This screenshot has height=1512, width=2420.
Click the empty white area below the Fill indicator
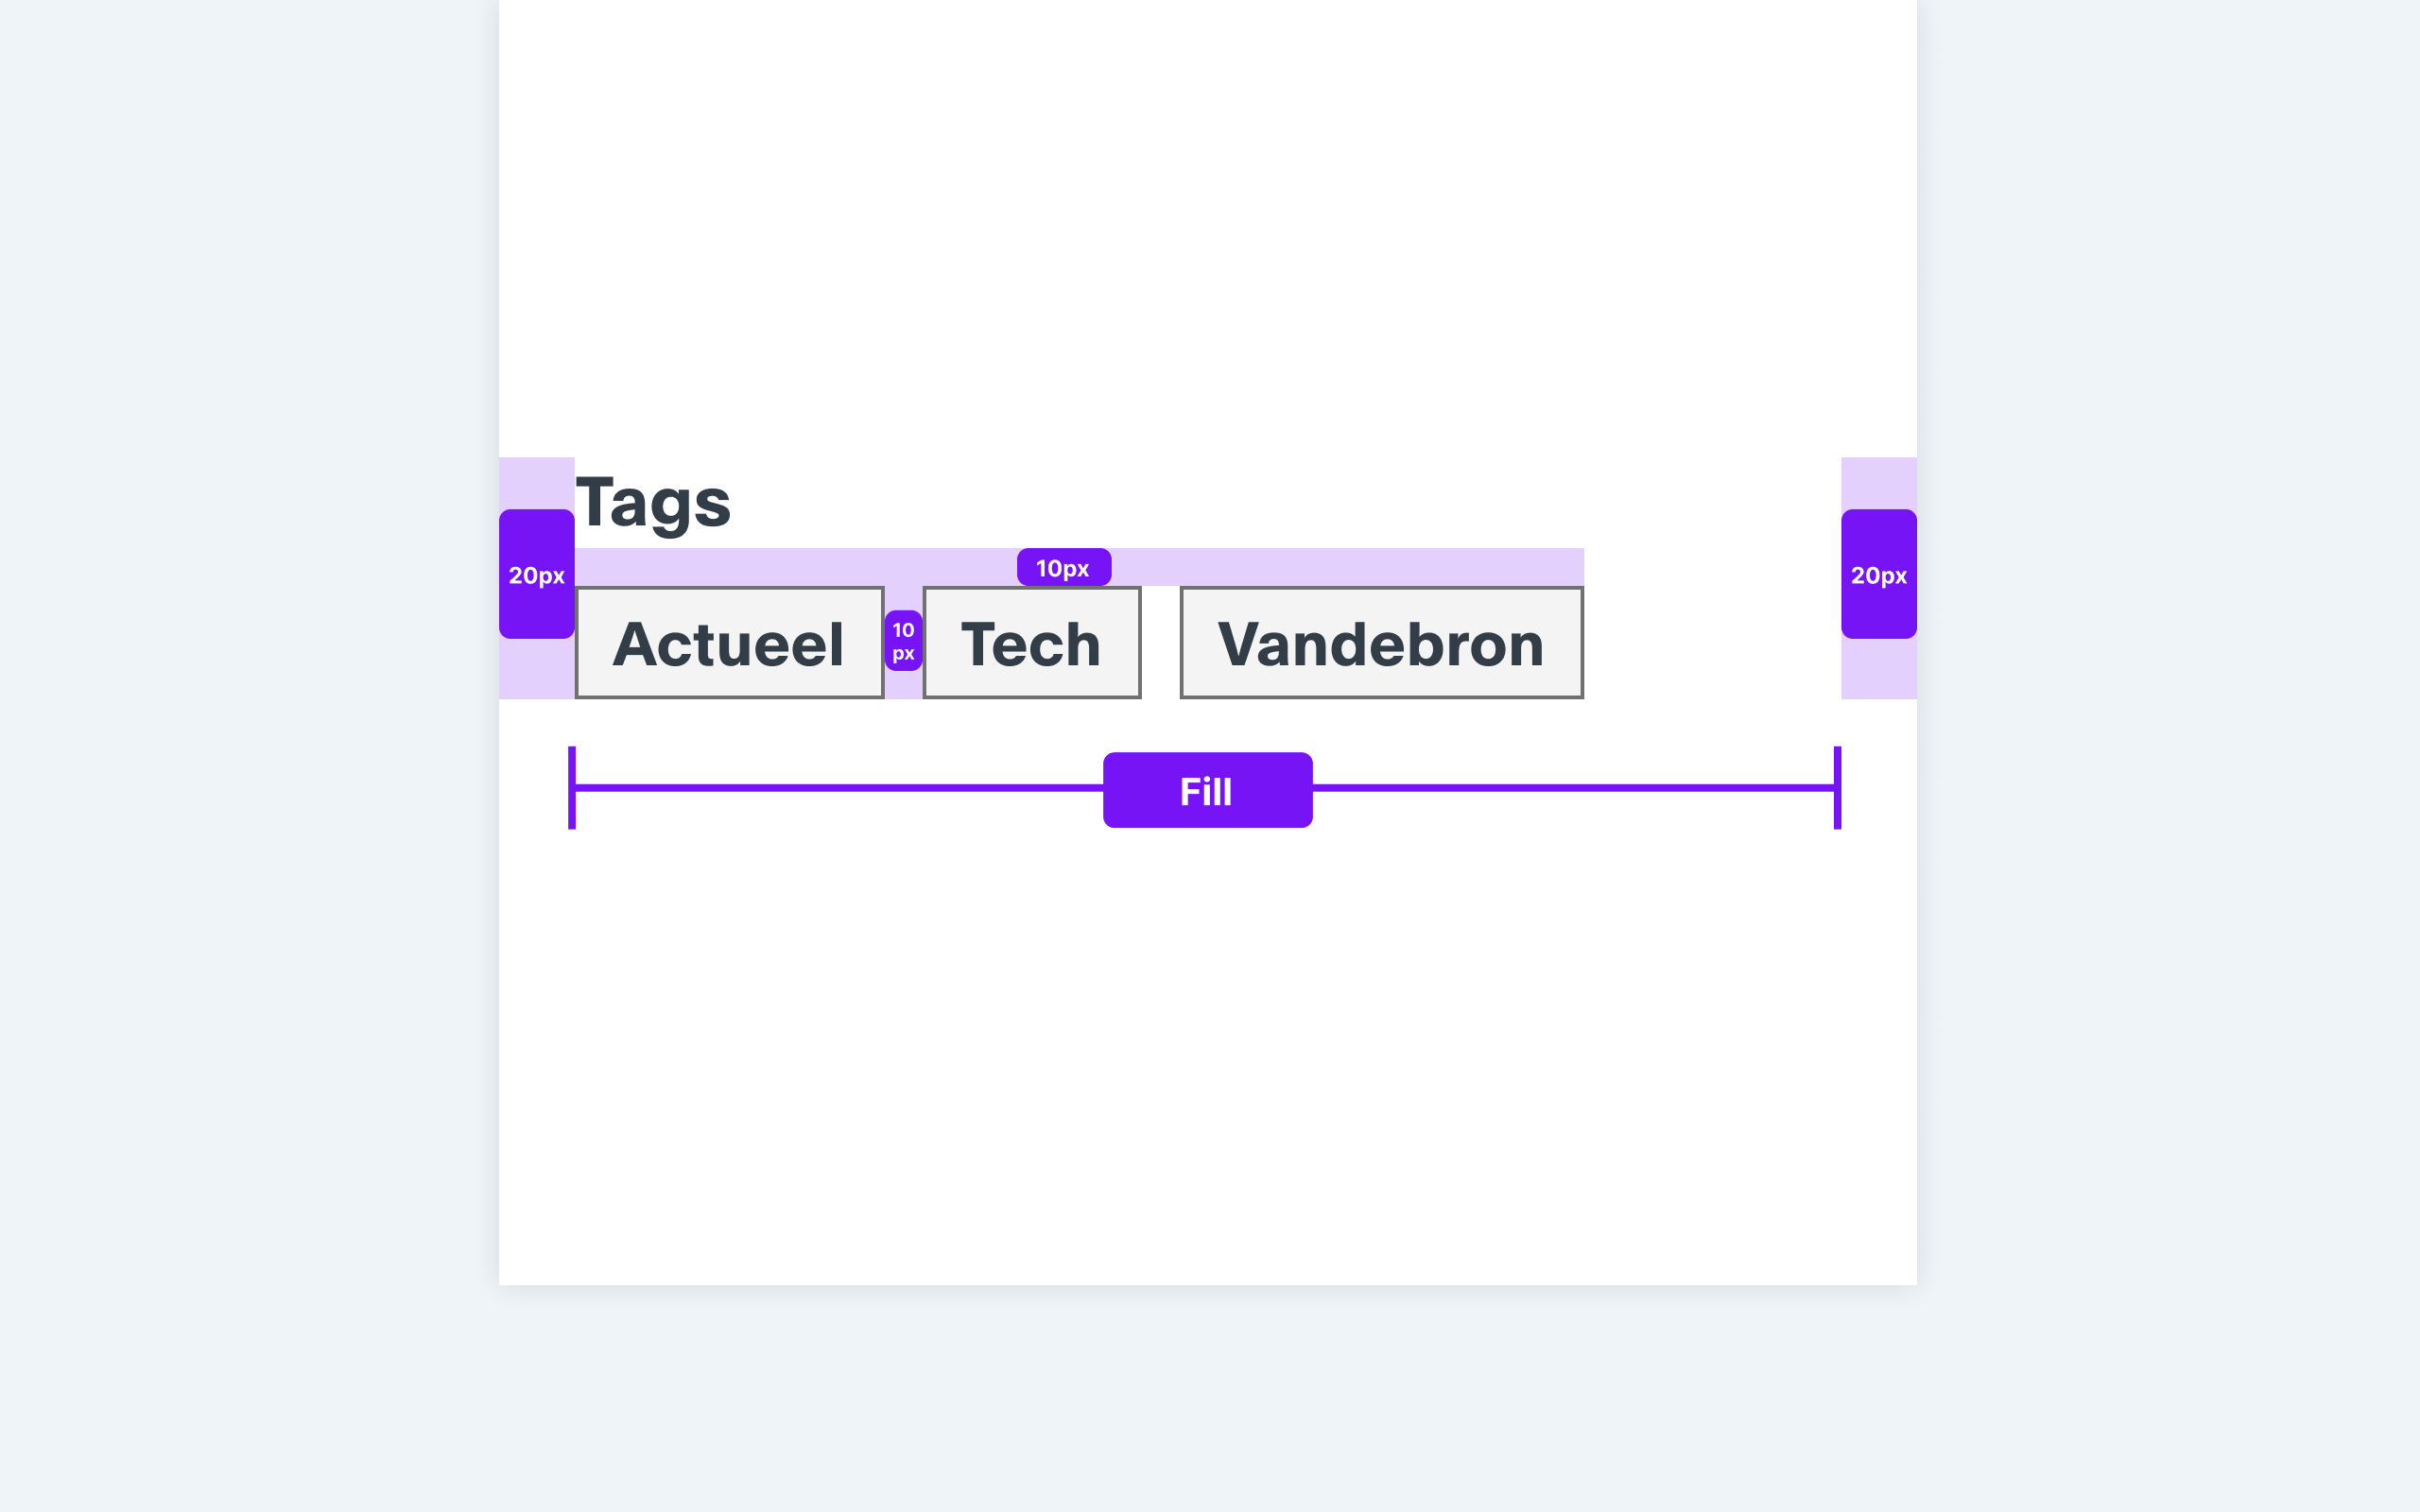(1207, 1055)
